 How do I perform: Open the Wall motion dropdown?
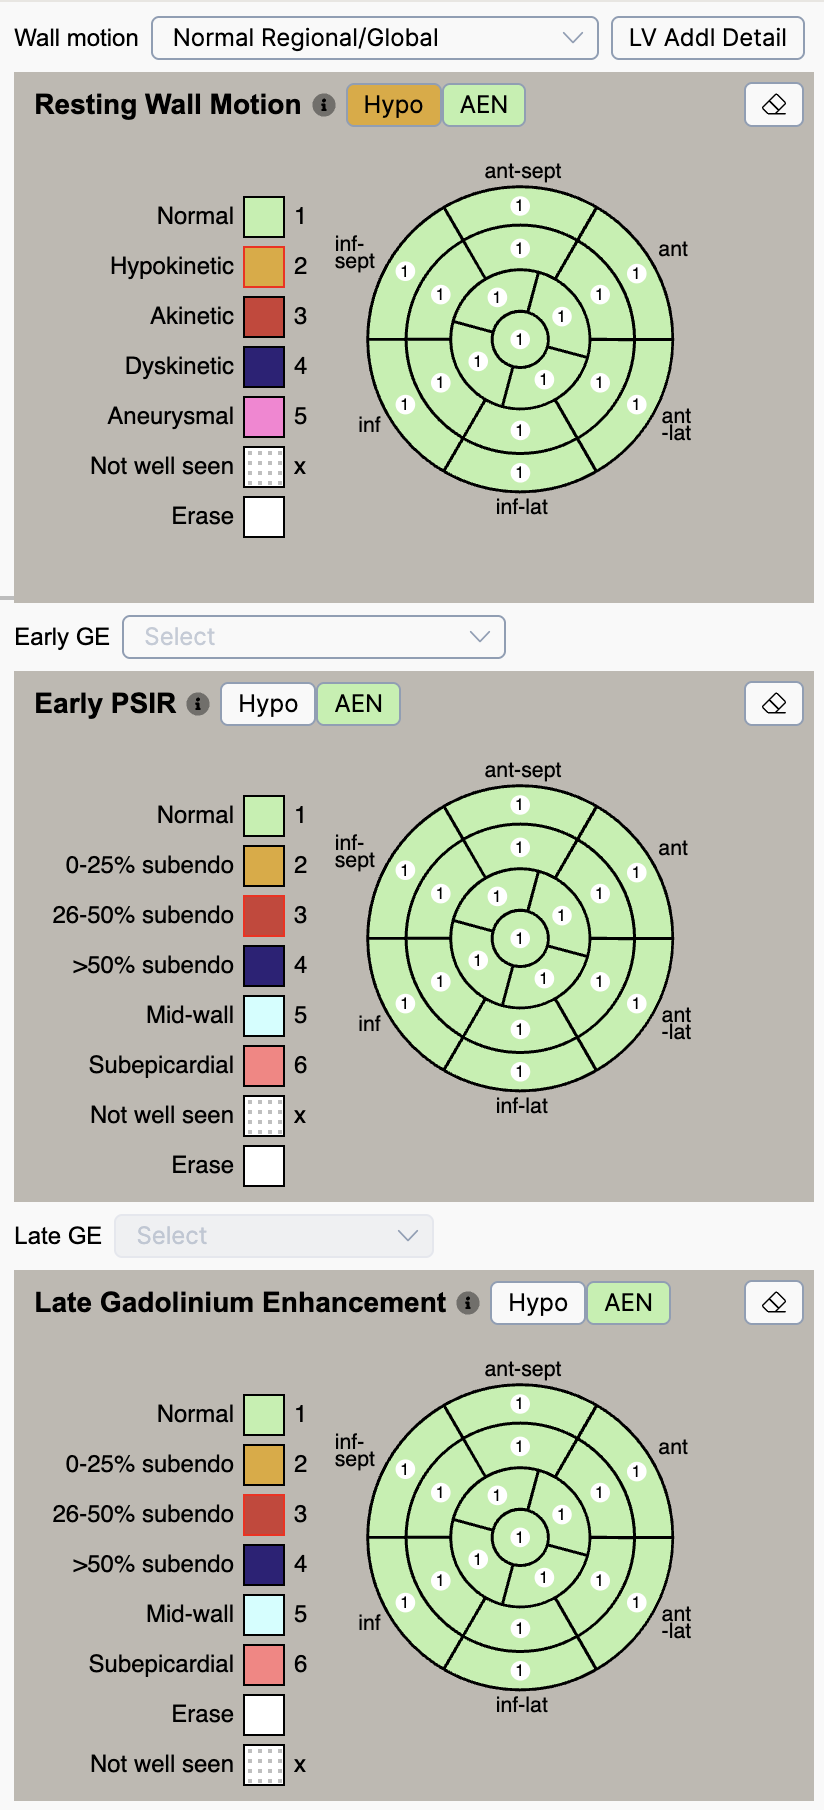[374, 38]
